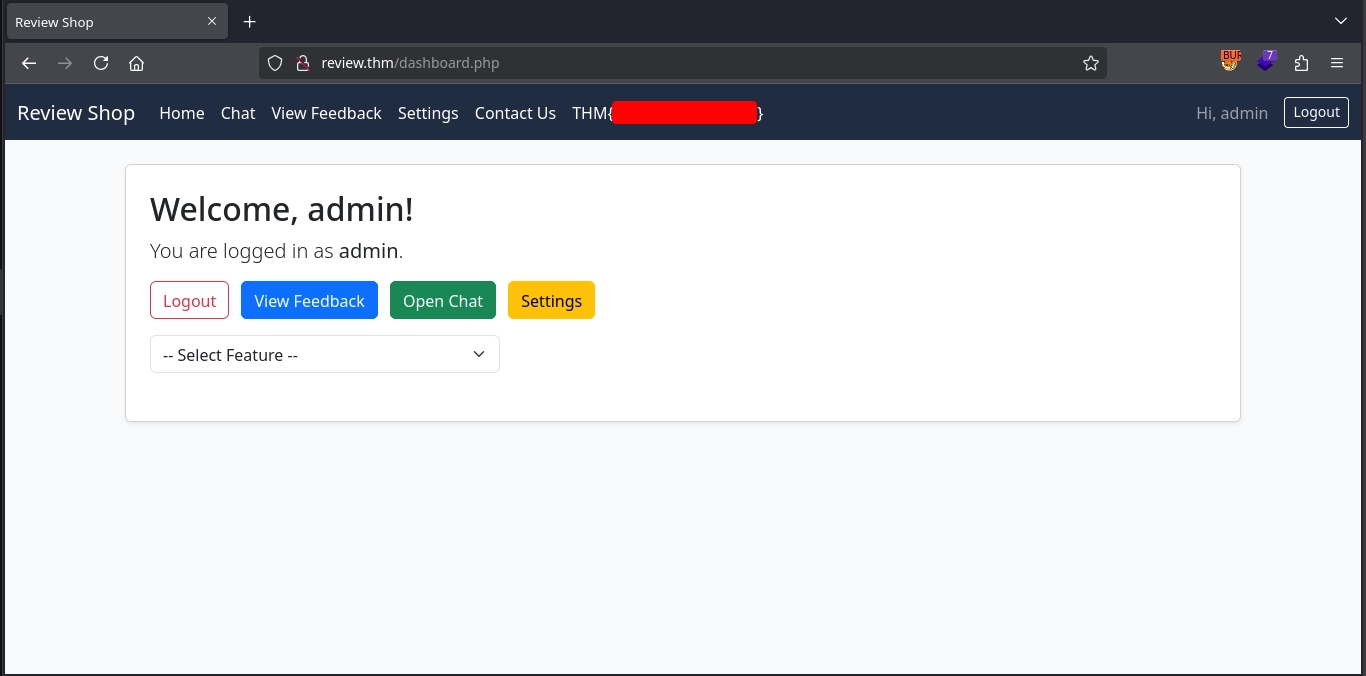The height and width of the screenshot is (676, 1366).
Task: Open the Burp Suite extension icon
Action: (1230, 62)
